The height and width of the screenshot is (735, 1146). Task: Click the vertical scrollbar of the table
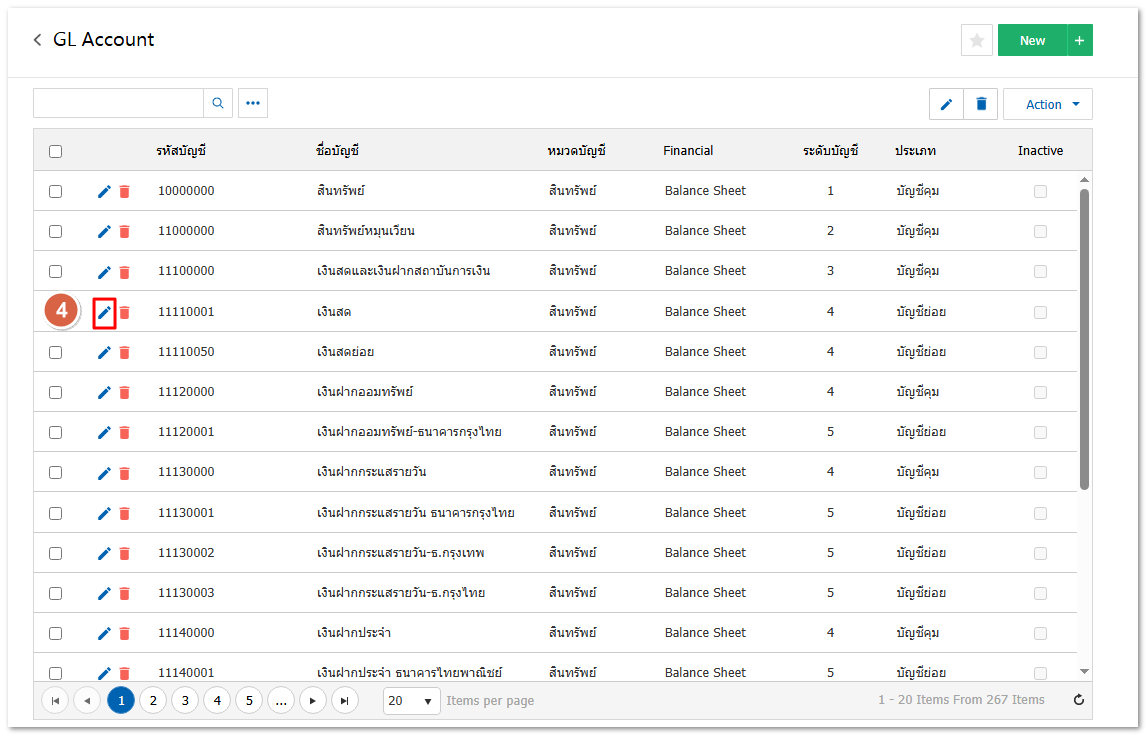(1084, 340)
